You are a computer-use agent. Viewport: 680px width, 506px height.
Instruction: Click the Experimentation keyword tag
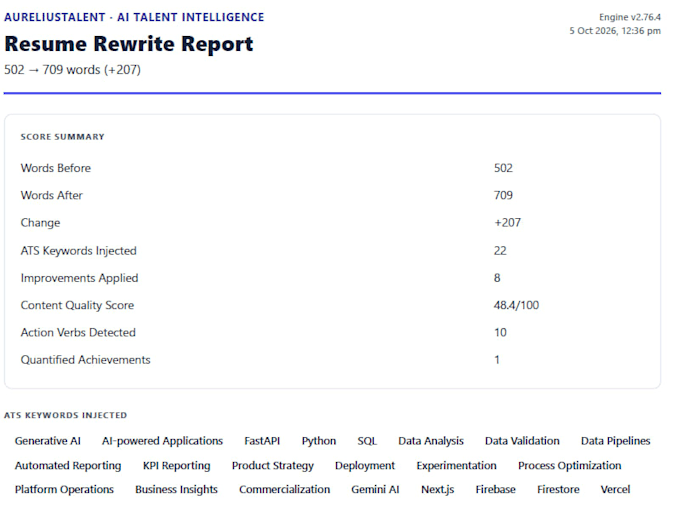pos(456,466)
